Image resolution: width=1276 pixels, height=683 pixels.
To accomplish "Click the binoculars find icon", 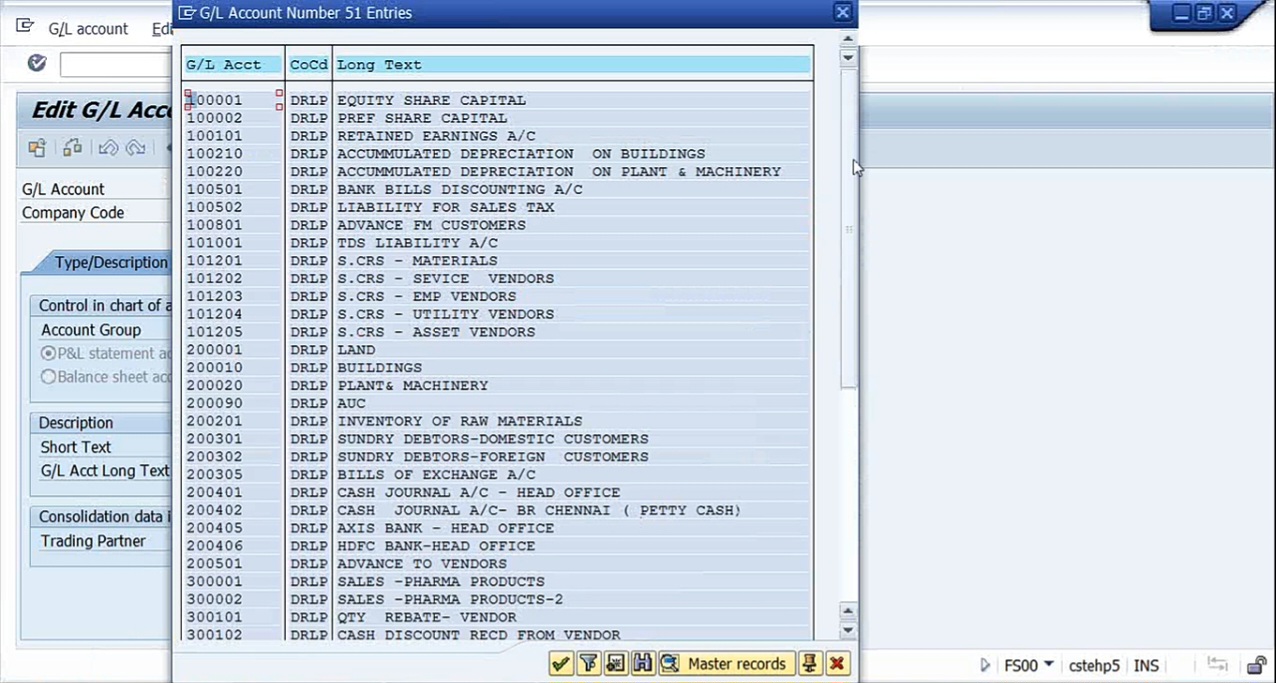I will [642, 663].
